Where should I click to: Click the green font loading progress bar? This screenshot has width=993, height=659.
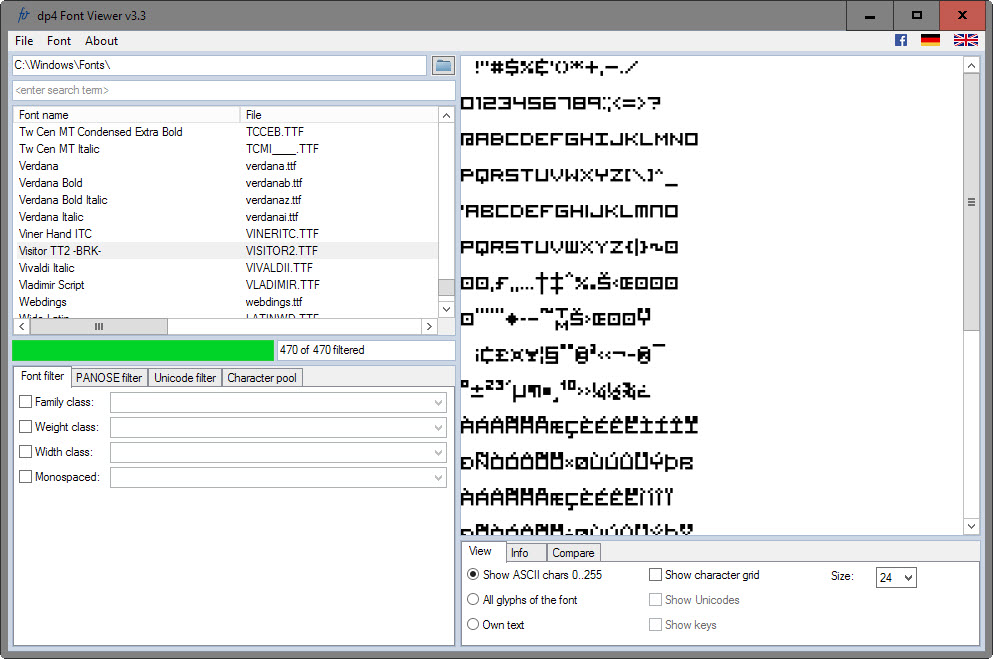(143, 350)
